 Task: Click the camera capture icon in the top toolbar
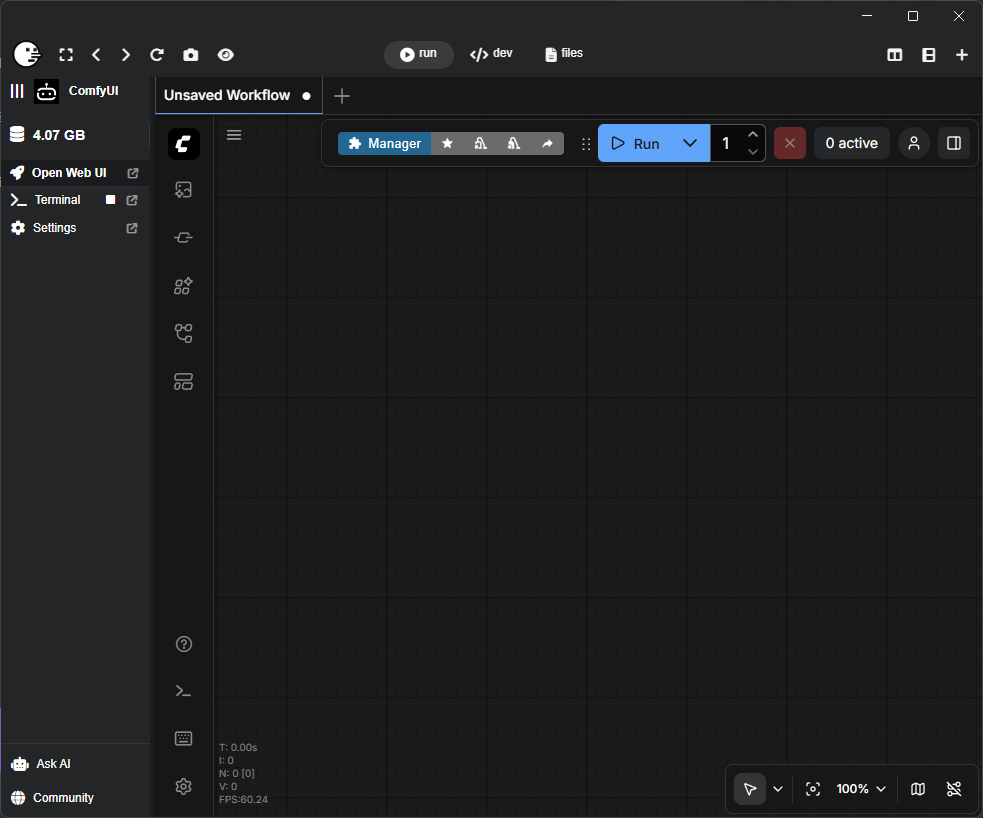(193, 55)
